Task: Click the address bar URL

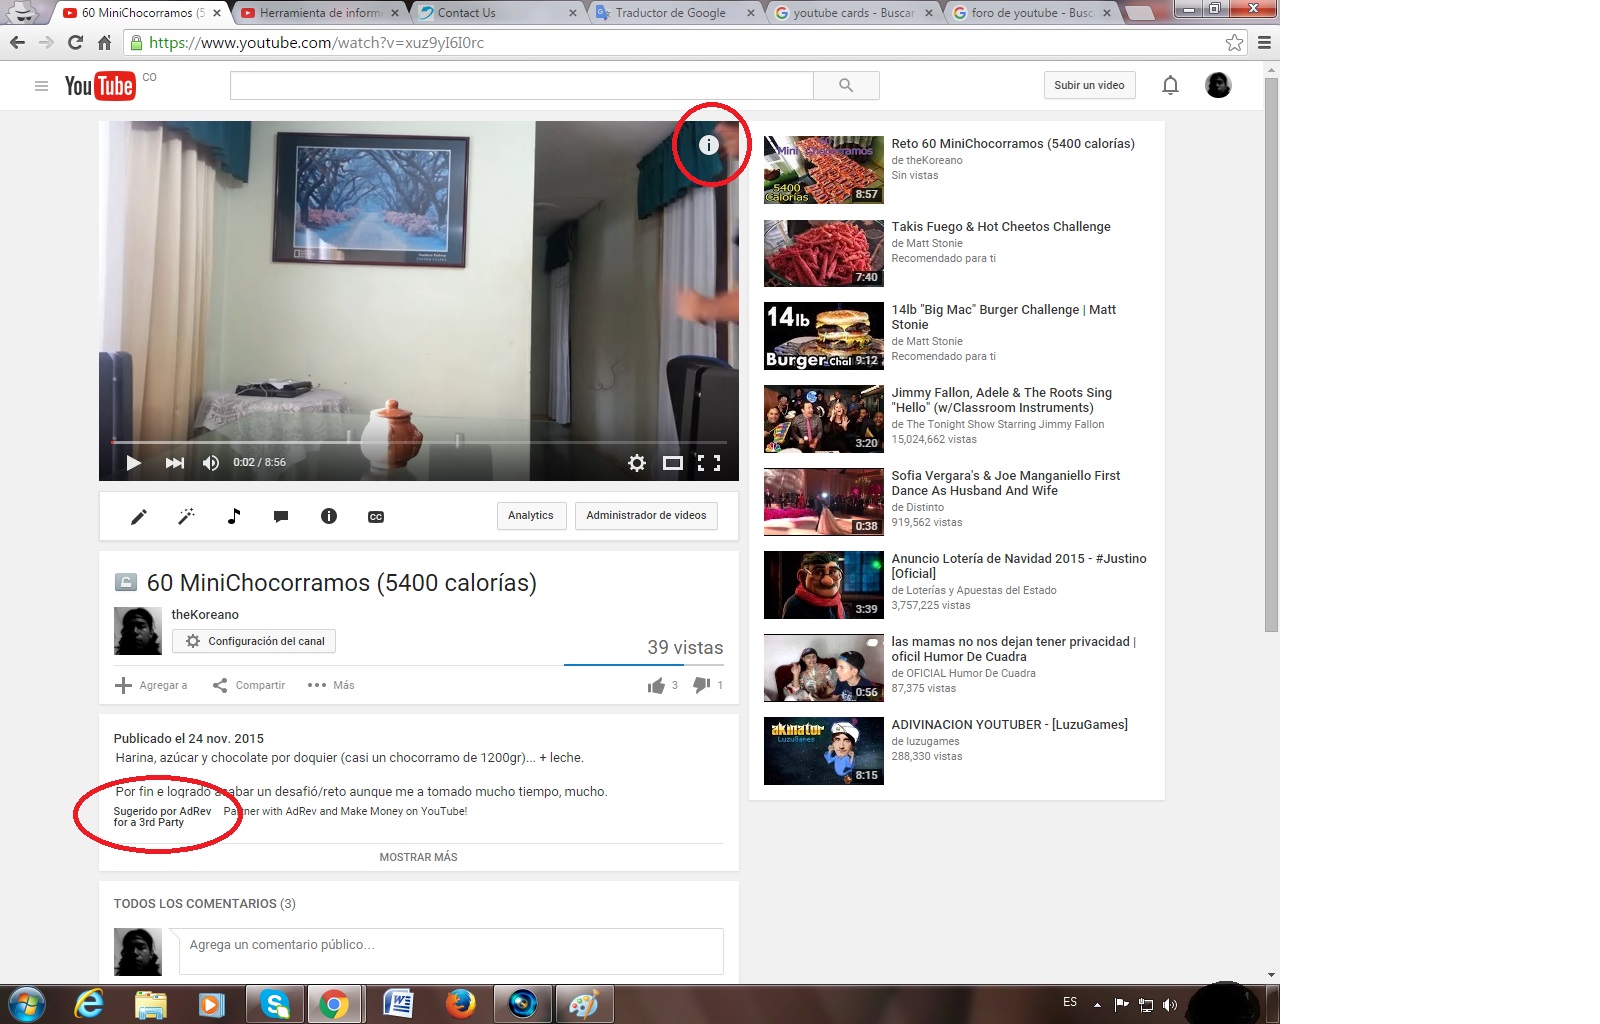Action: [x=316, y=43]
